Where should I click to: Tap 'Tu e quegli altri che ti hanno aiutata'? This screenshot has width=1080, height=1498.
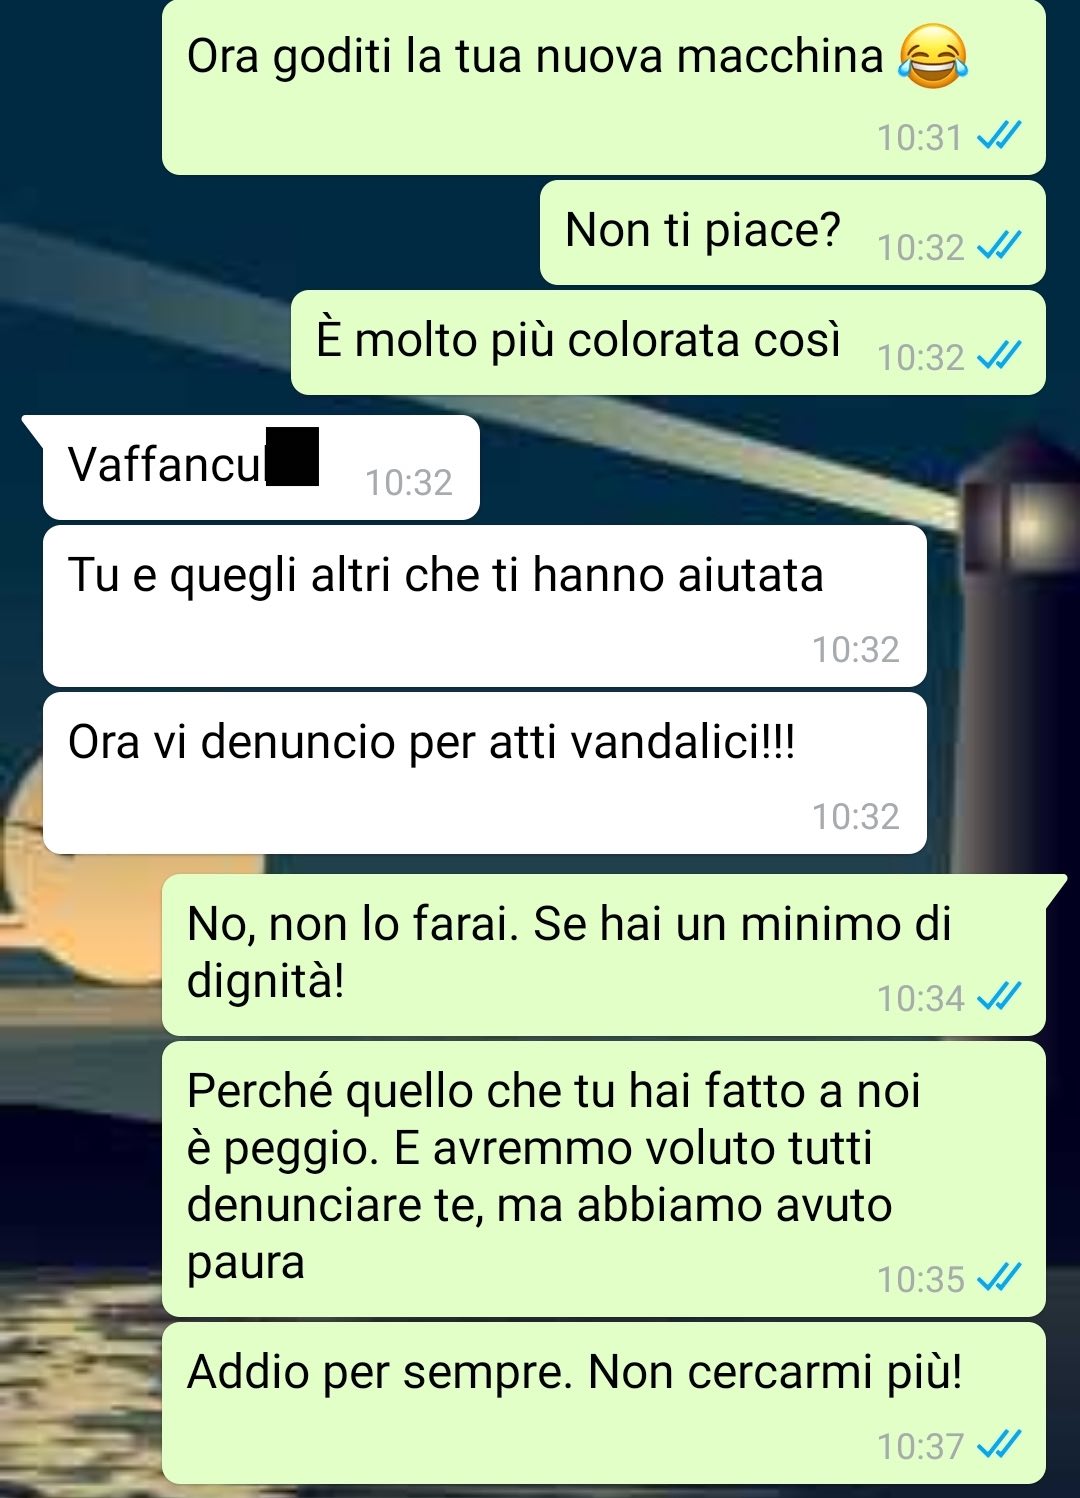pyautogui.click(x=485, y=606)
